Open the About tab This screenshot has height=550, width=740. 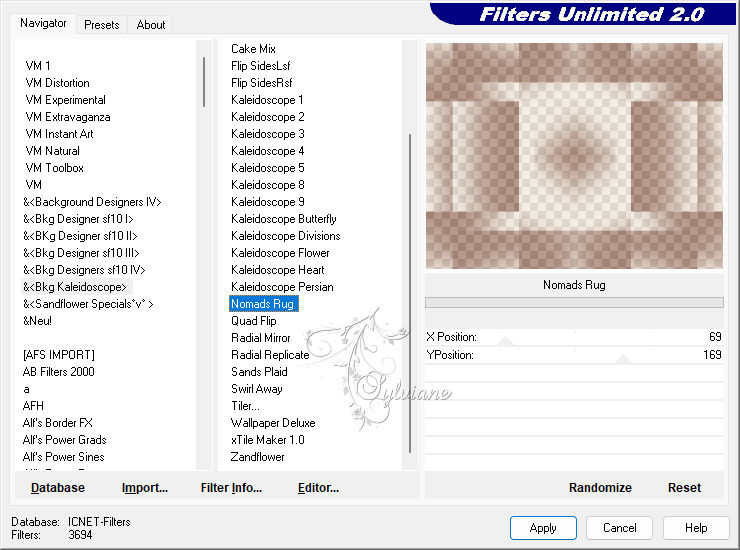(x=151, y=25)
